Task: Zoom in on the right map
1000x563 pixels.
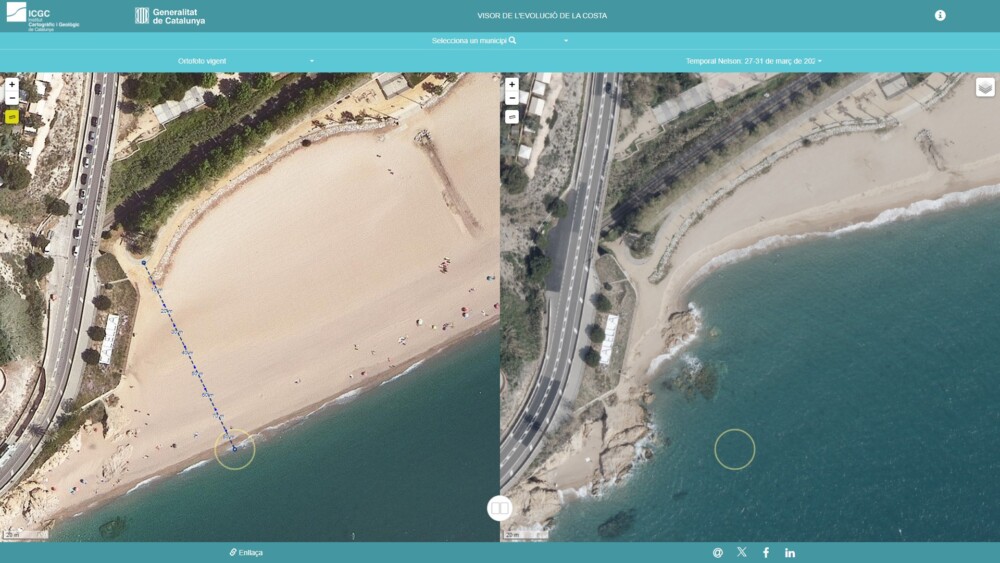Action: [512, 85]
